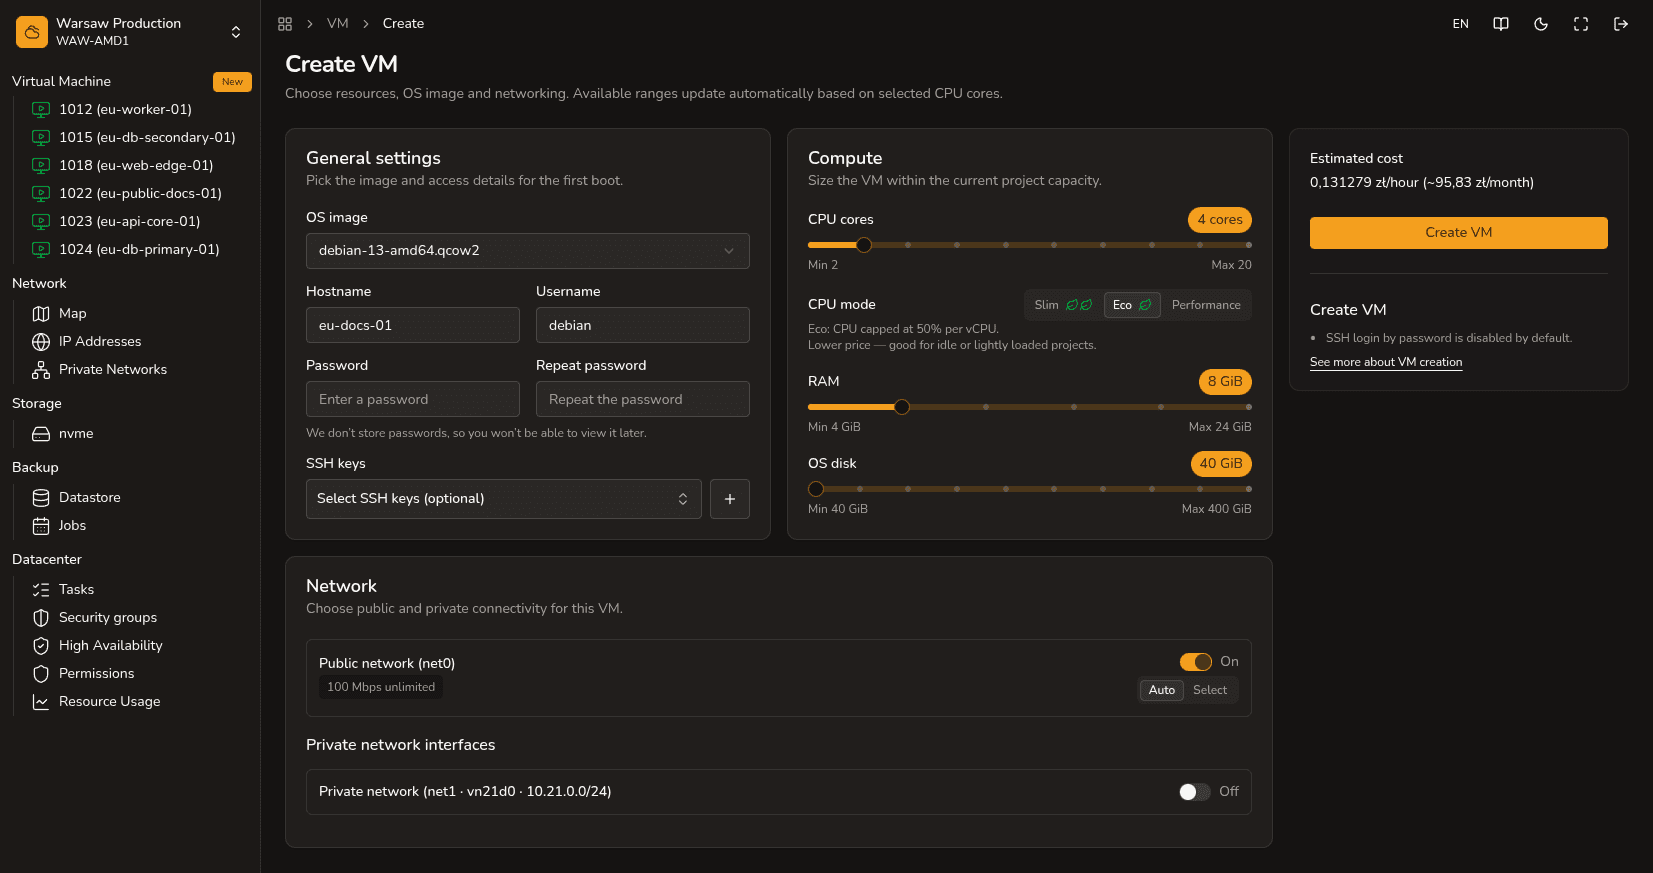Open the documentation book icon

pos(1501,24)
